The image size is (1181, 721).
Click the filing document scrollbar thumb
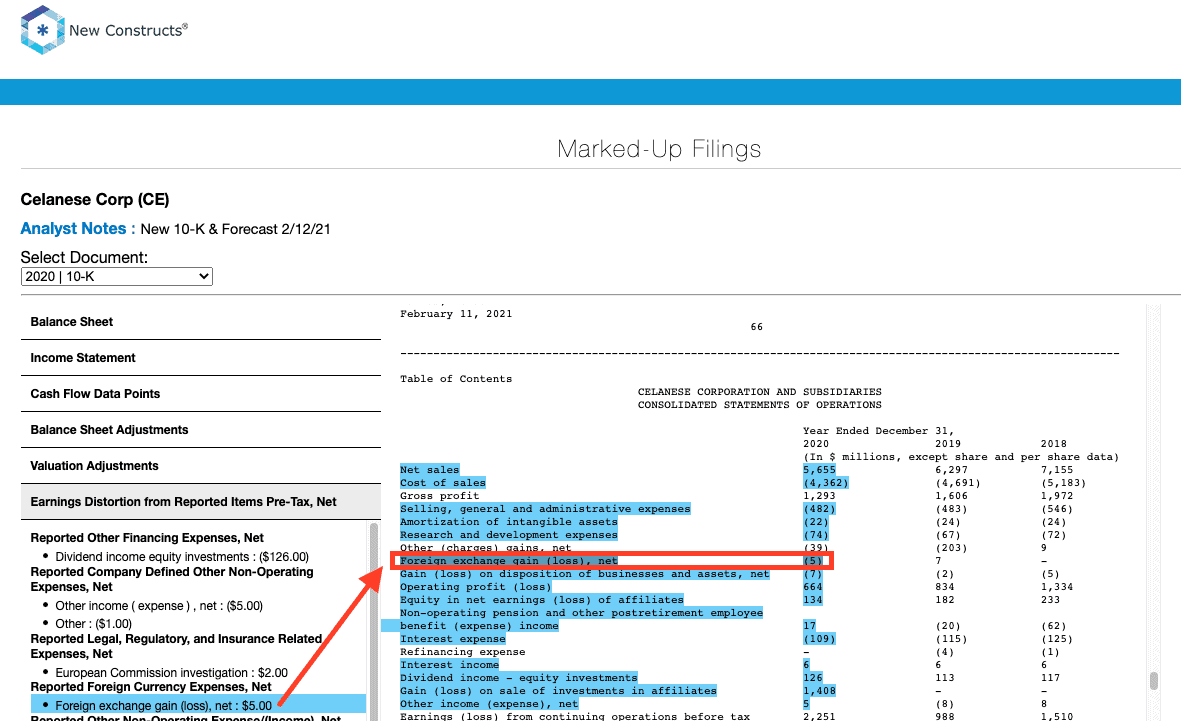click(1153, 680)
